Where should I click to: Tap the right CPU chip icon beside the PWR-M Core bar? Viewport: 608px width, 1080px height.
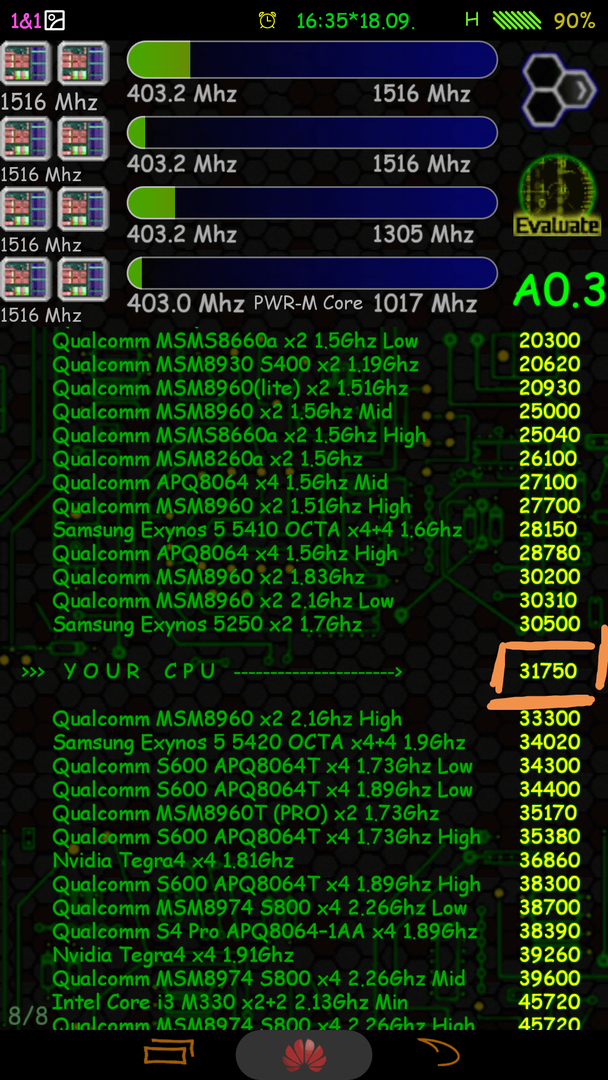[83, 279]
